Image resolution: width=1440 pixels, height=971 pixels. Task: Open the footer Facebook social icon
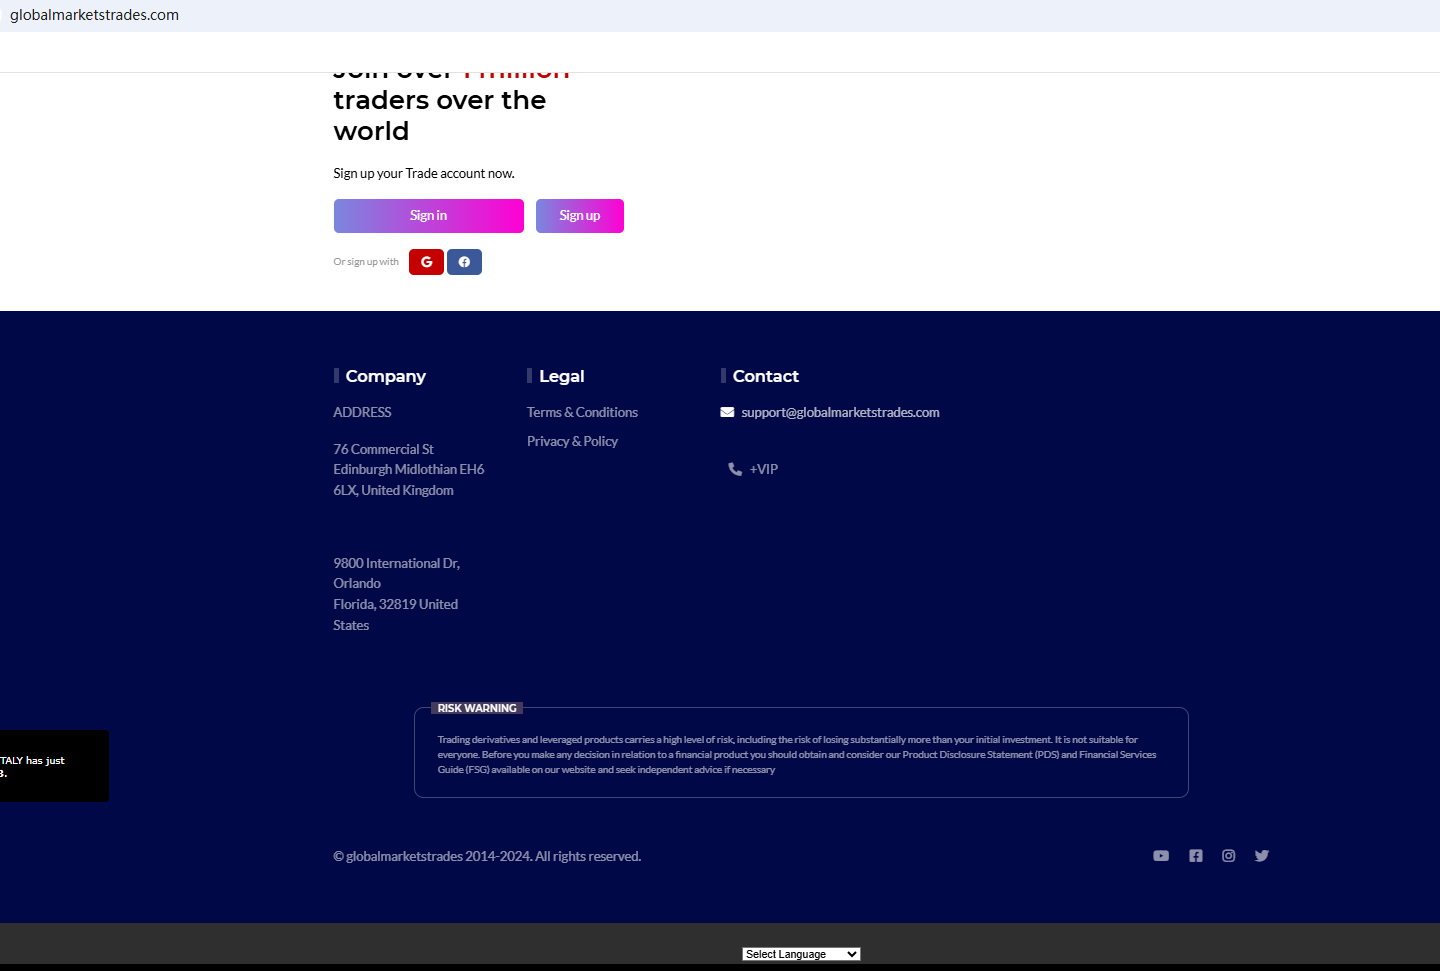(x=1196, y=856)
